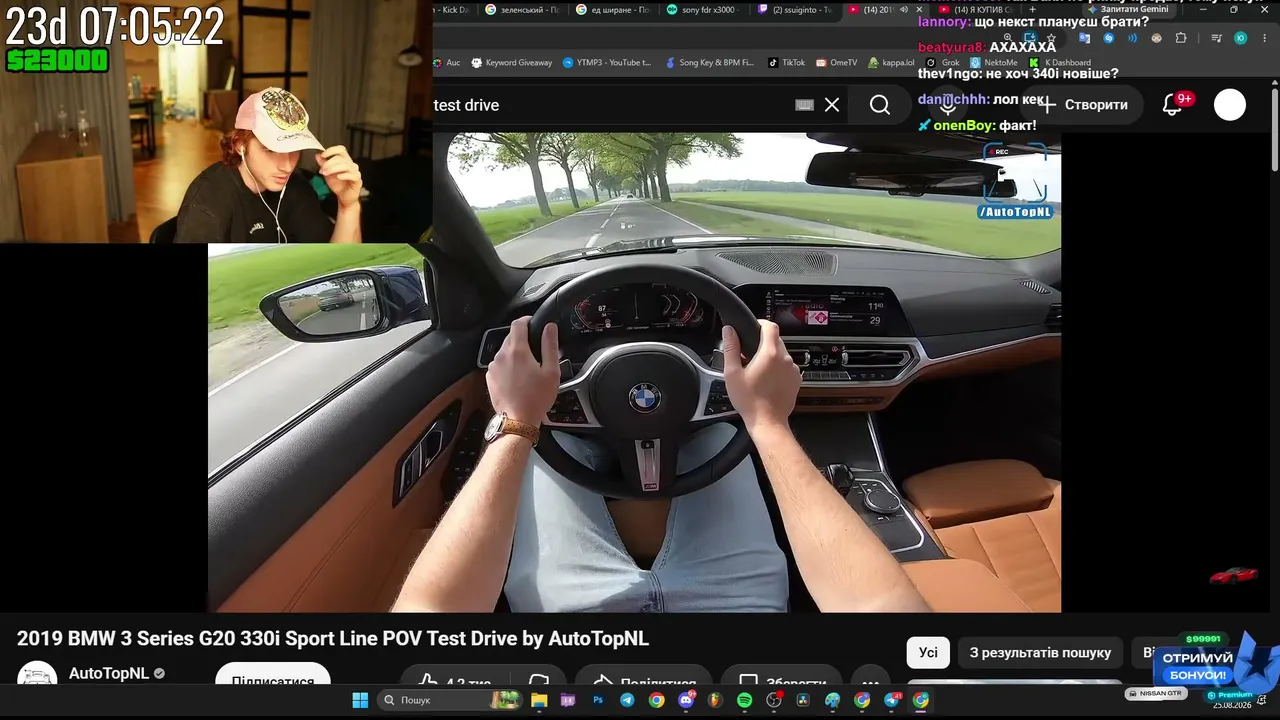Open Discord from the taskbar
The height and width of the screenshot is (720, 1280).
coord(686,700)
